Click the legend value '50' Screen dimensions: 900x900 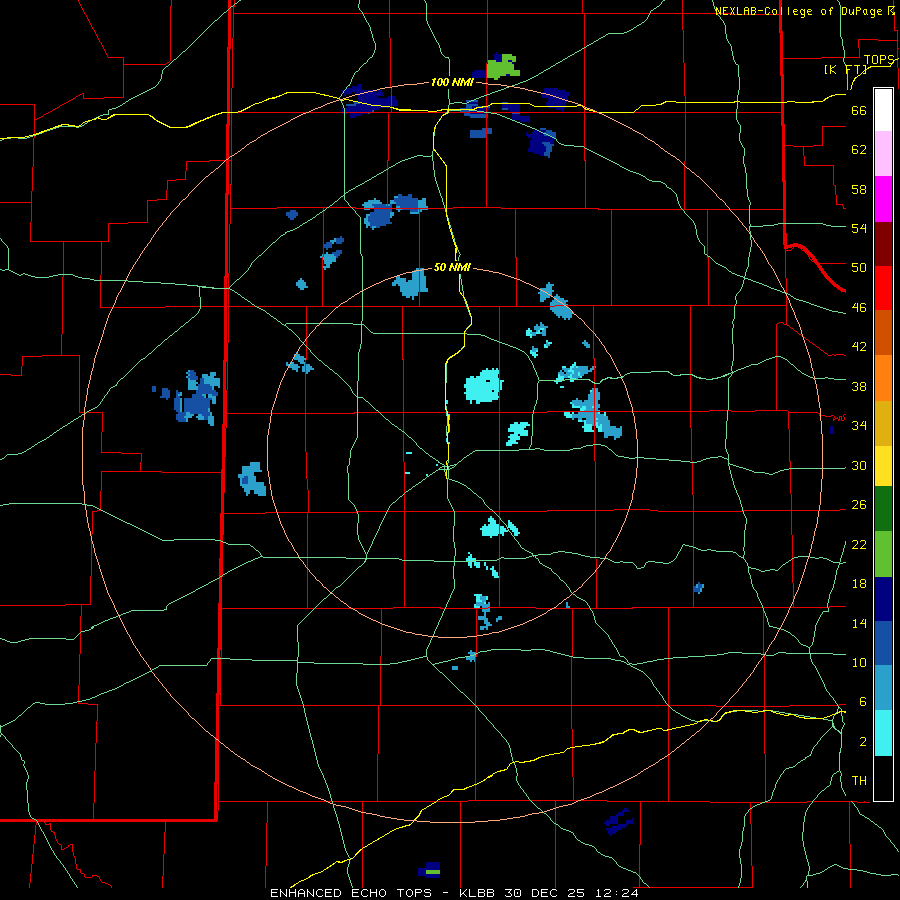(859, 268)
